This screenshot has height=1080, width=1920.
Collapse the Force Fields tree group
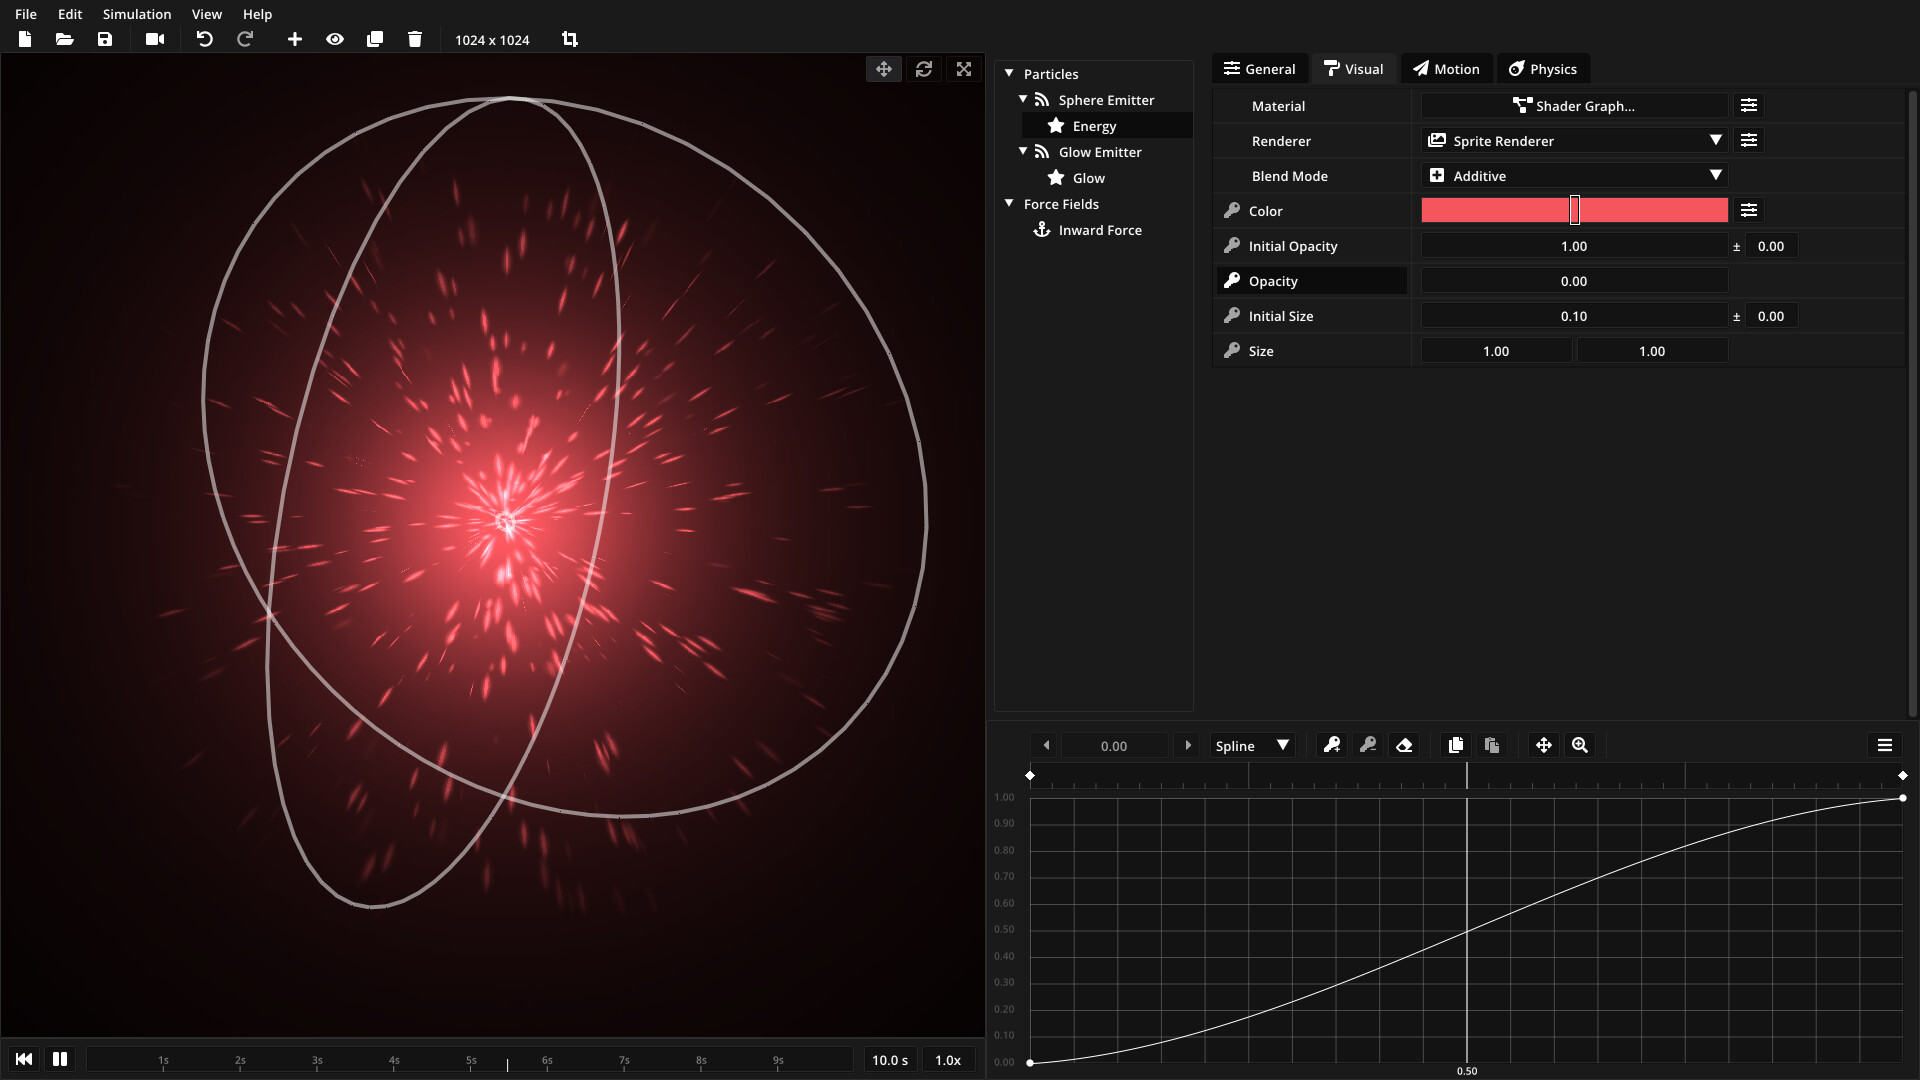[x=1009, y=204]
